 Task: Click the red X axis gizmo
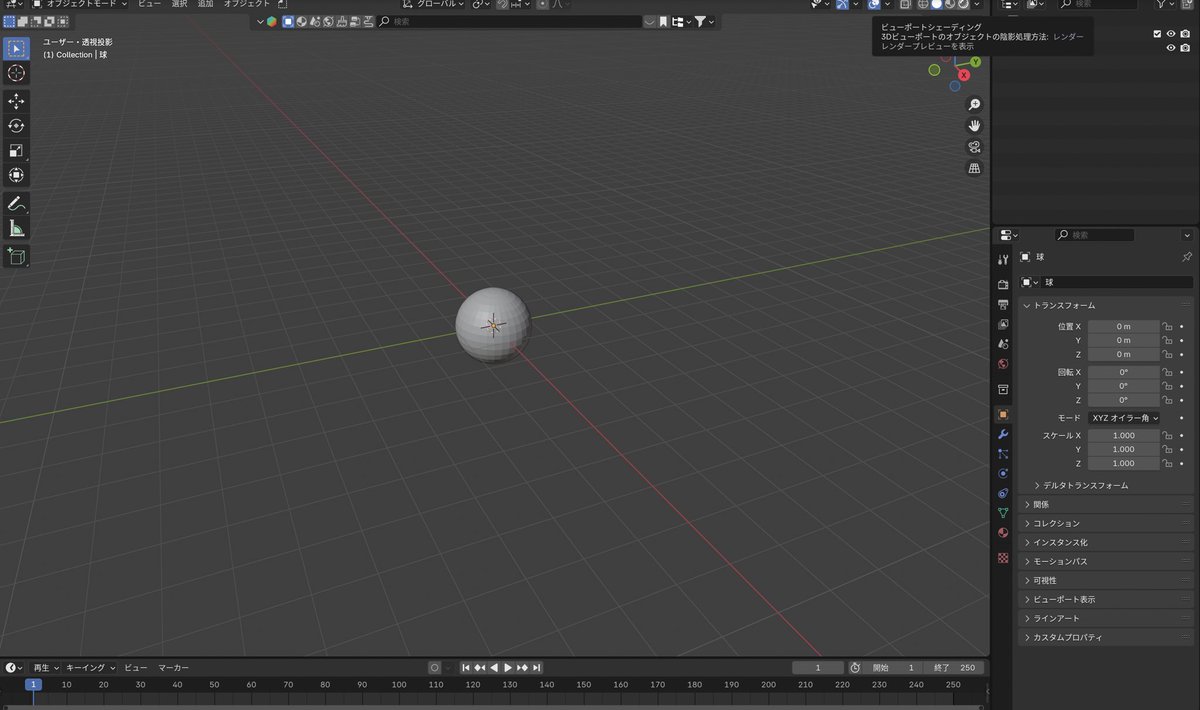(964, 75)
